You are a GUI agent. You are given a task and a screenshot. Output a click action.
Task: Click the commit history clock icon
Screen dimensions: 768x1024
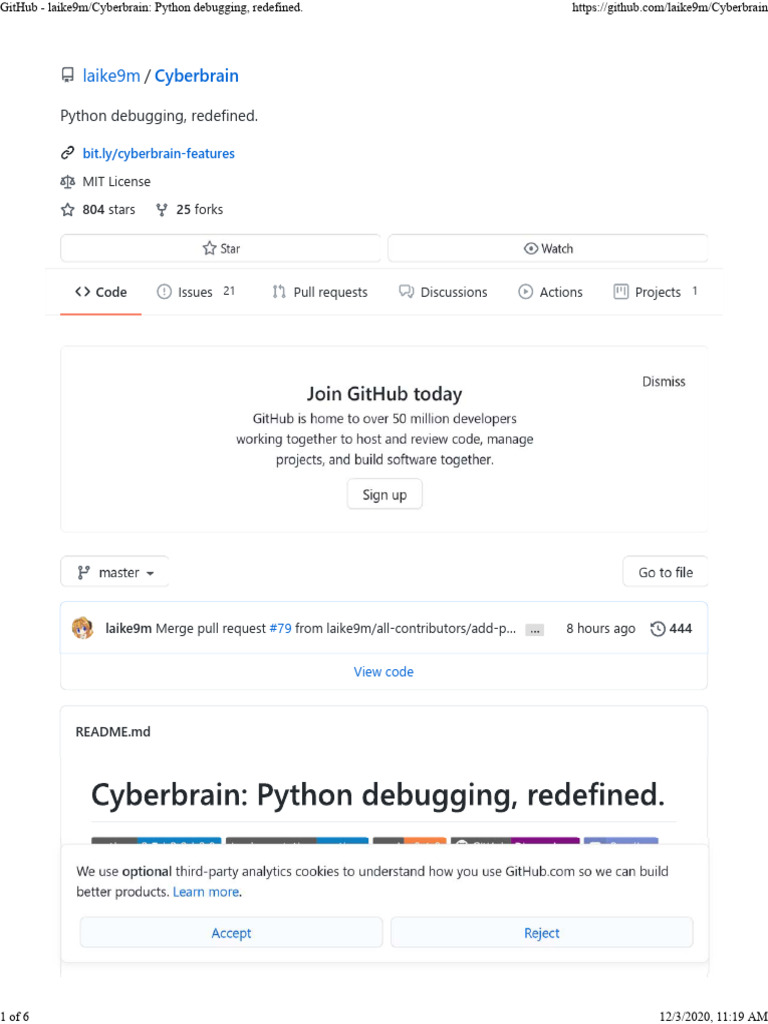(x=657, y=629)
